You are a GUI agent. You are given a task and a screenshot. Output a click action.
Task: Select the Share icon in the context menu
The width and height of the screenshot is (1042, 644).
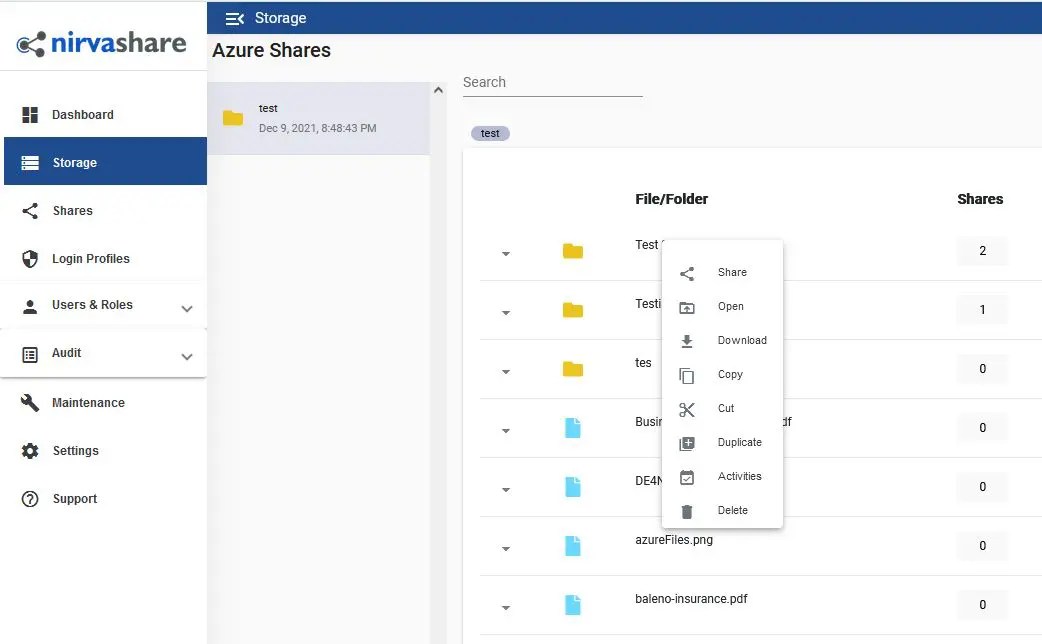[x=687, y=272]
